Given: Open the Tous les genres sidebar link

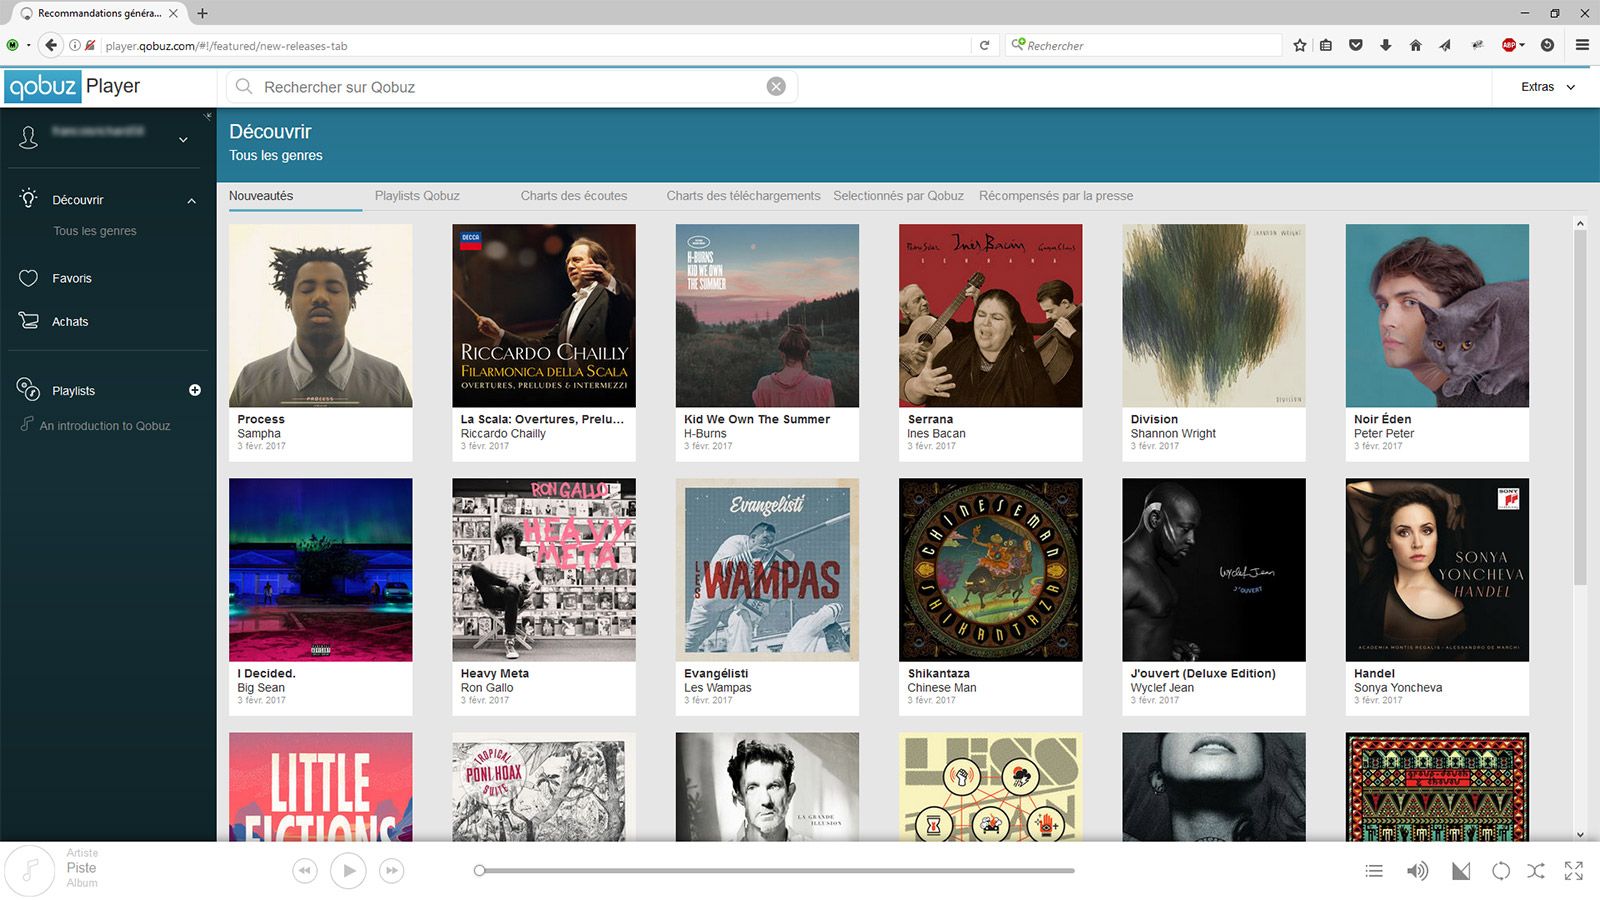Looking at the screenshot, I should tap(95, 231).
